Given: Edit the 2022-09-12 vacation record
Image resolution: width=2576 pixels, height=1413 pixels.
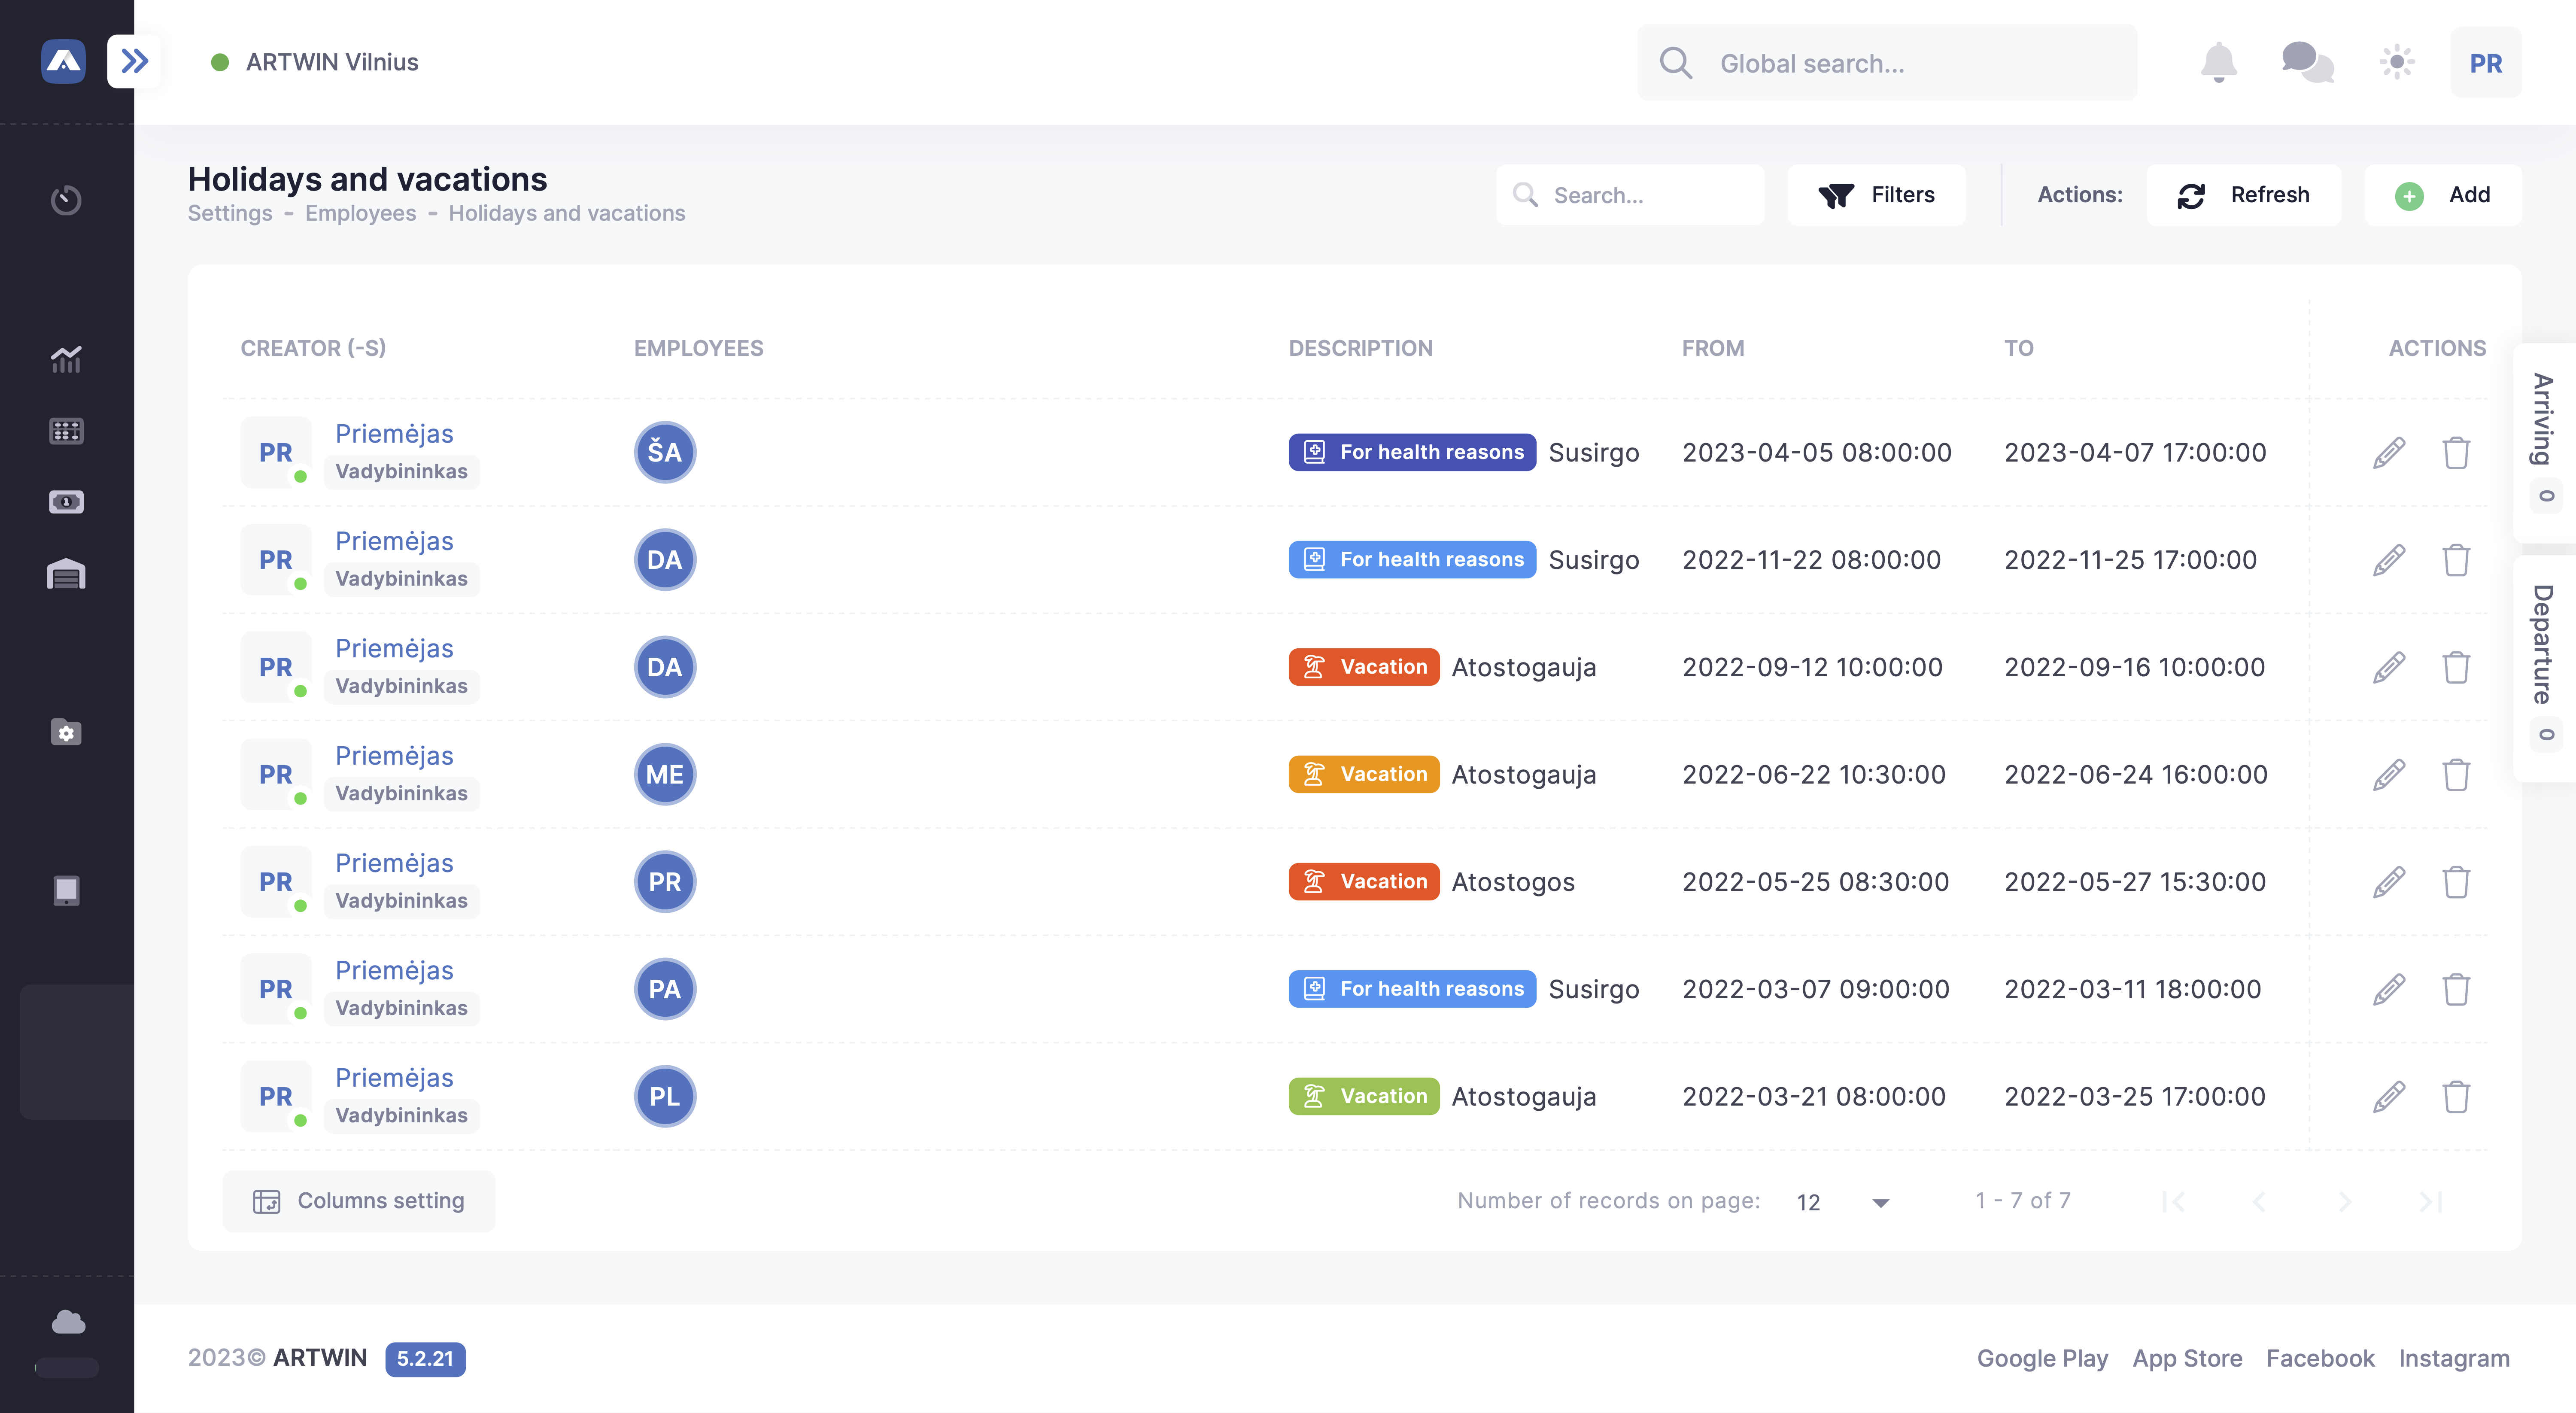Looking at the screenshot, I should 2389,667.
